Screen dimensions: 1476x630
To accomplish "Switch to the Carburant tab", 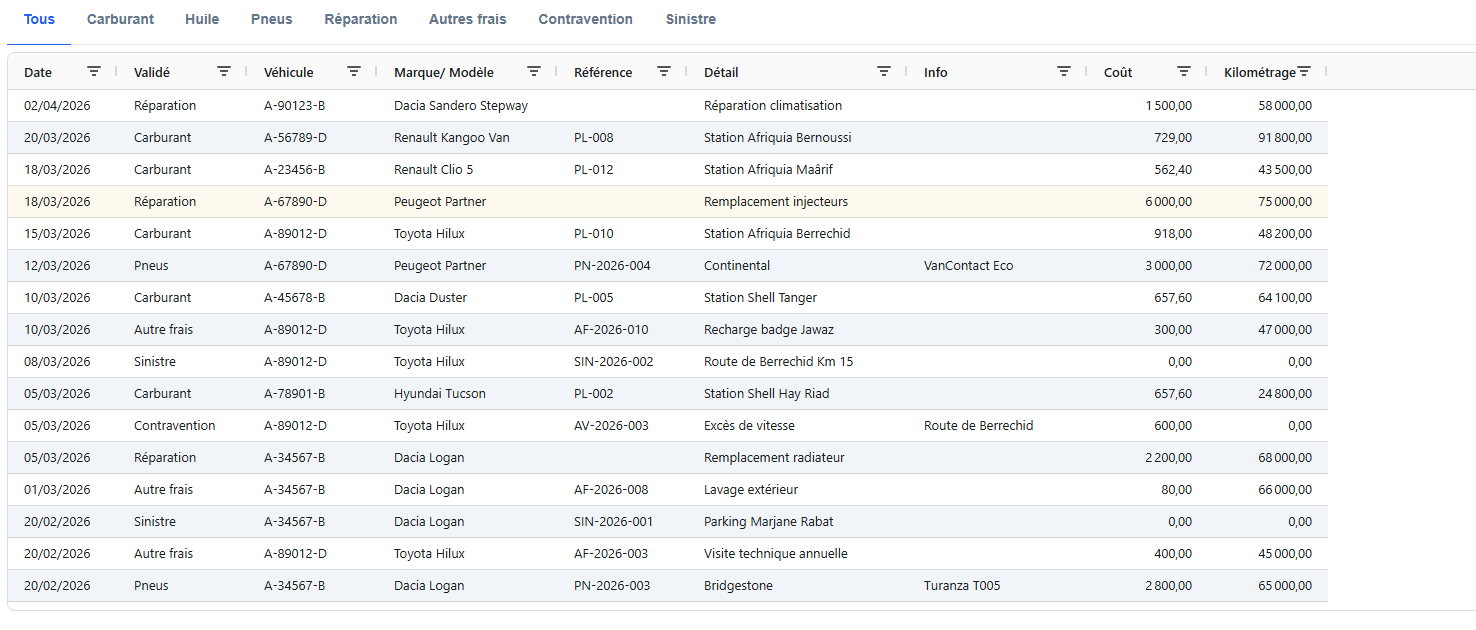I will pyautogui.click(x=120, y=20).
